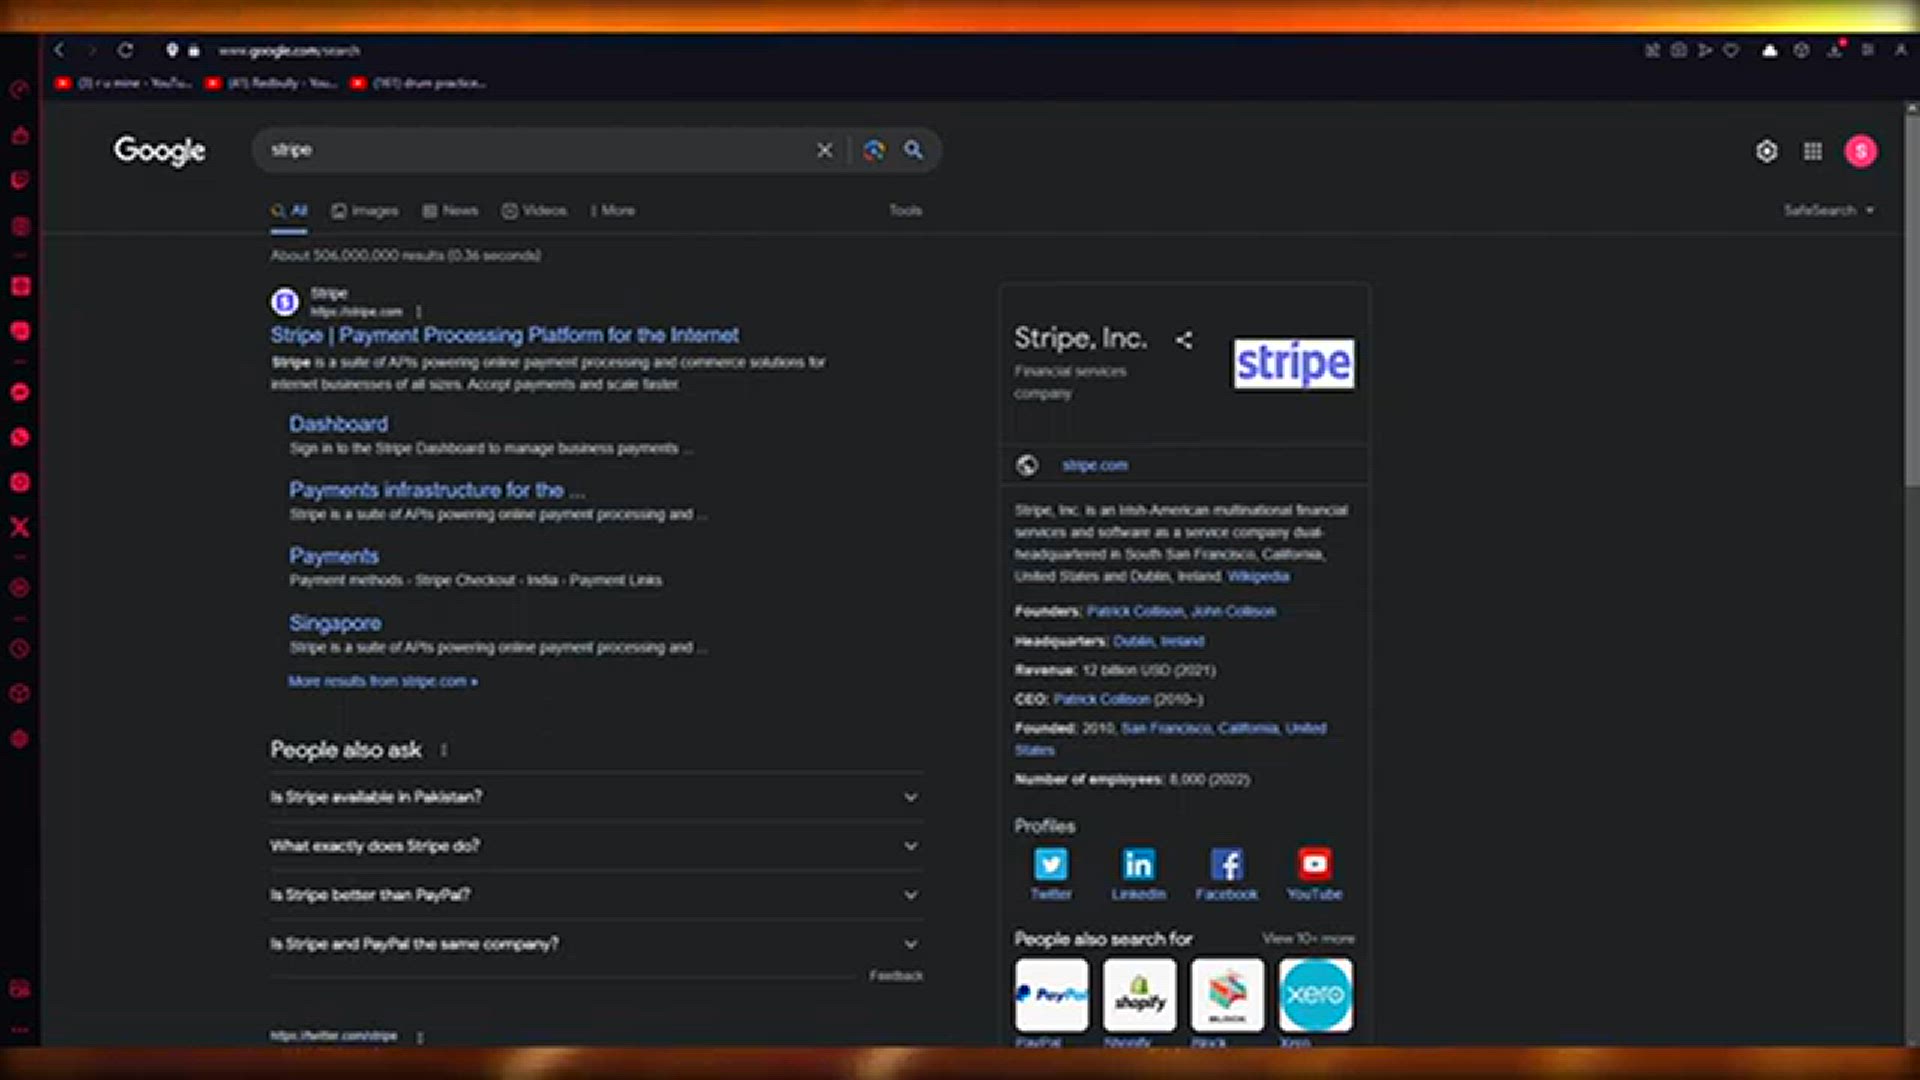The width and height of the screenshot is (1920, 1080).
Task: Open Stripe's Twitter profile icon
Action: [x=1050, y=864]
